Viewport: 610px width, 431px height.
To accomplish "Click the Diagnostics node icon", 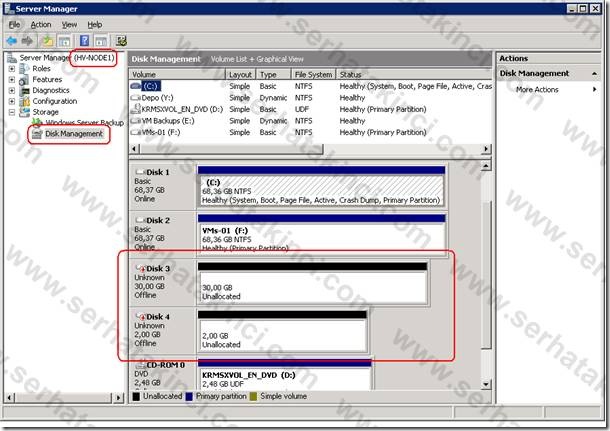I will point(24,90).
